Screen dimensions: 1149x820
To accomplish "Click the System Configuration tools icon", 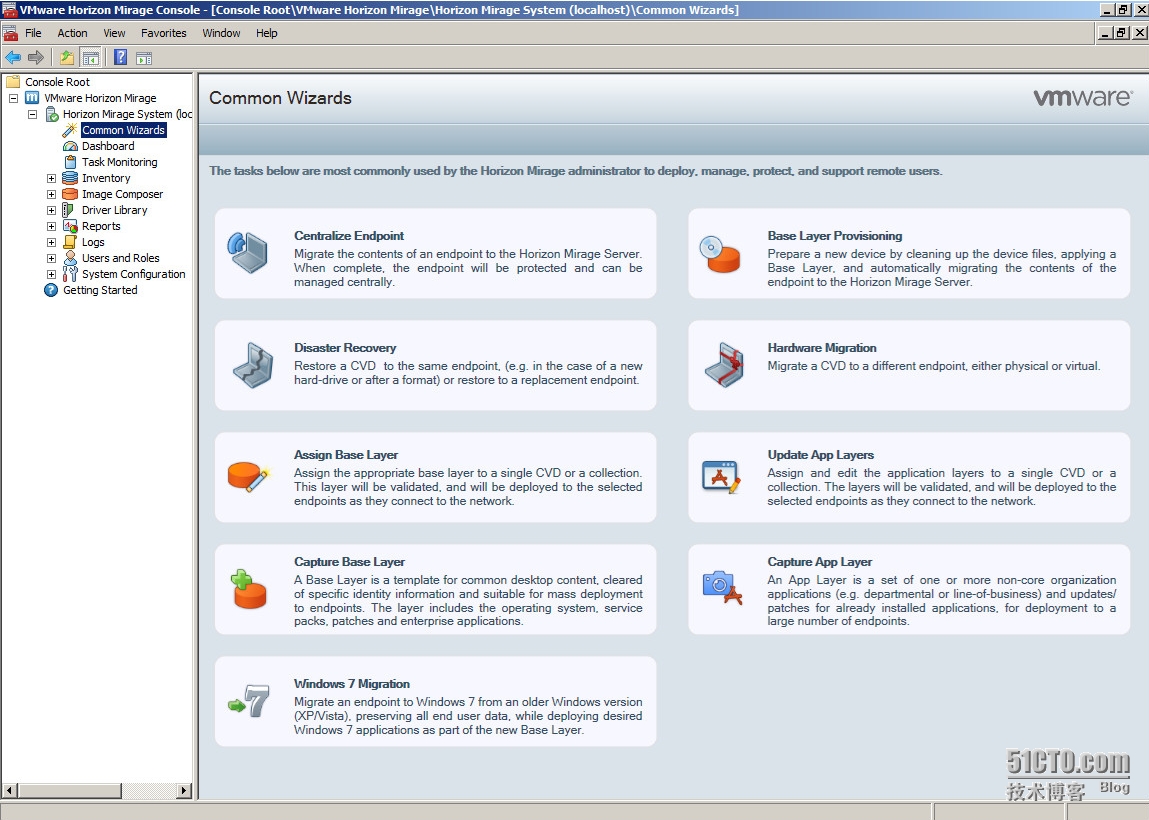I will pos(70,274).
